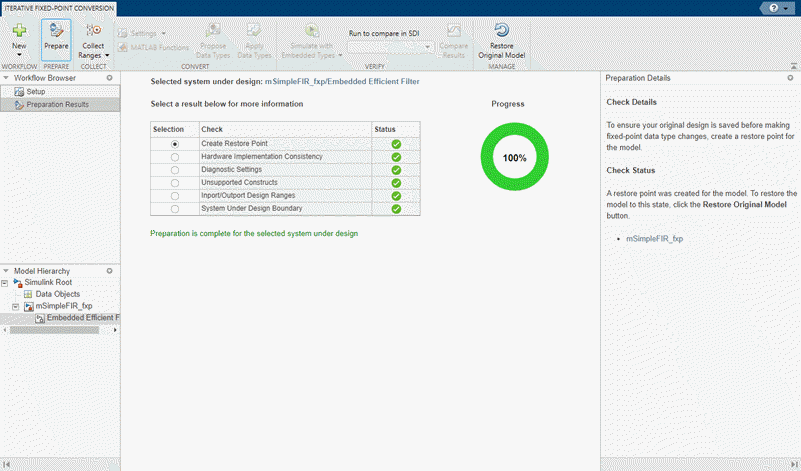Viewport: 801px width, 471px height.
Task: Click the Restore Original Model icon
Action: point(502,30)
